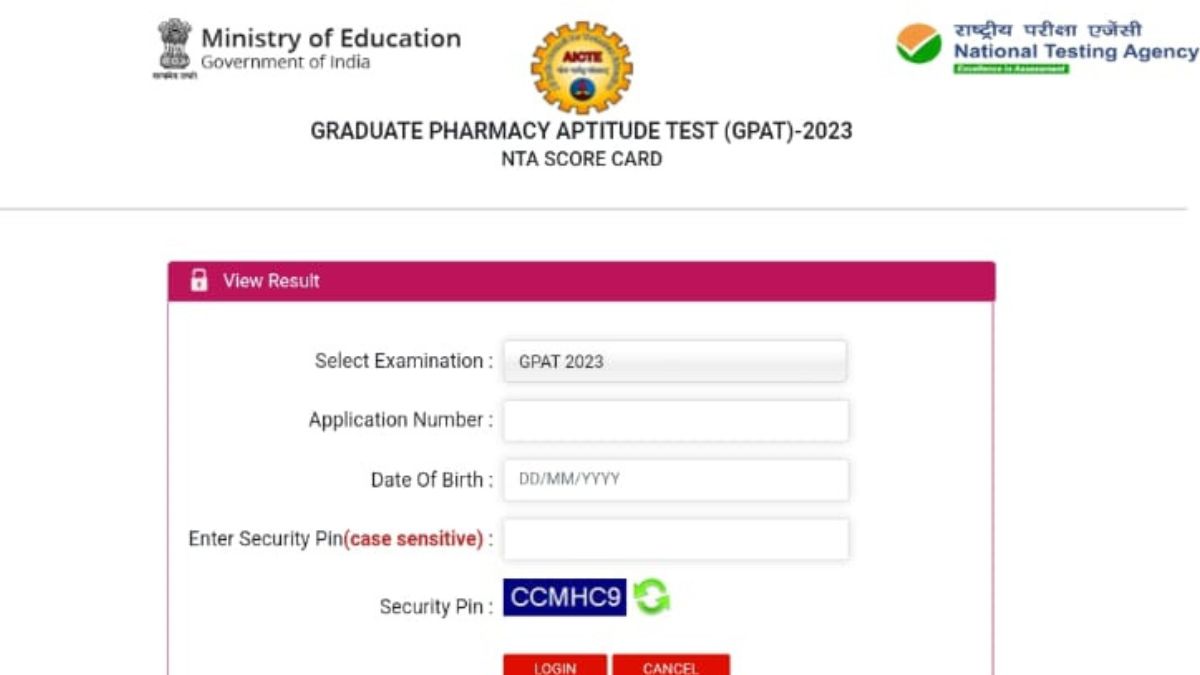
Task: Click the green refresh arrows icon
Action: pos(651,599)
